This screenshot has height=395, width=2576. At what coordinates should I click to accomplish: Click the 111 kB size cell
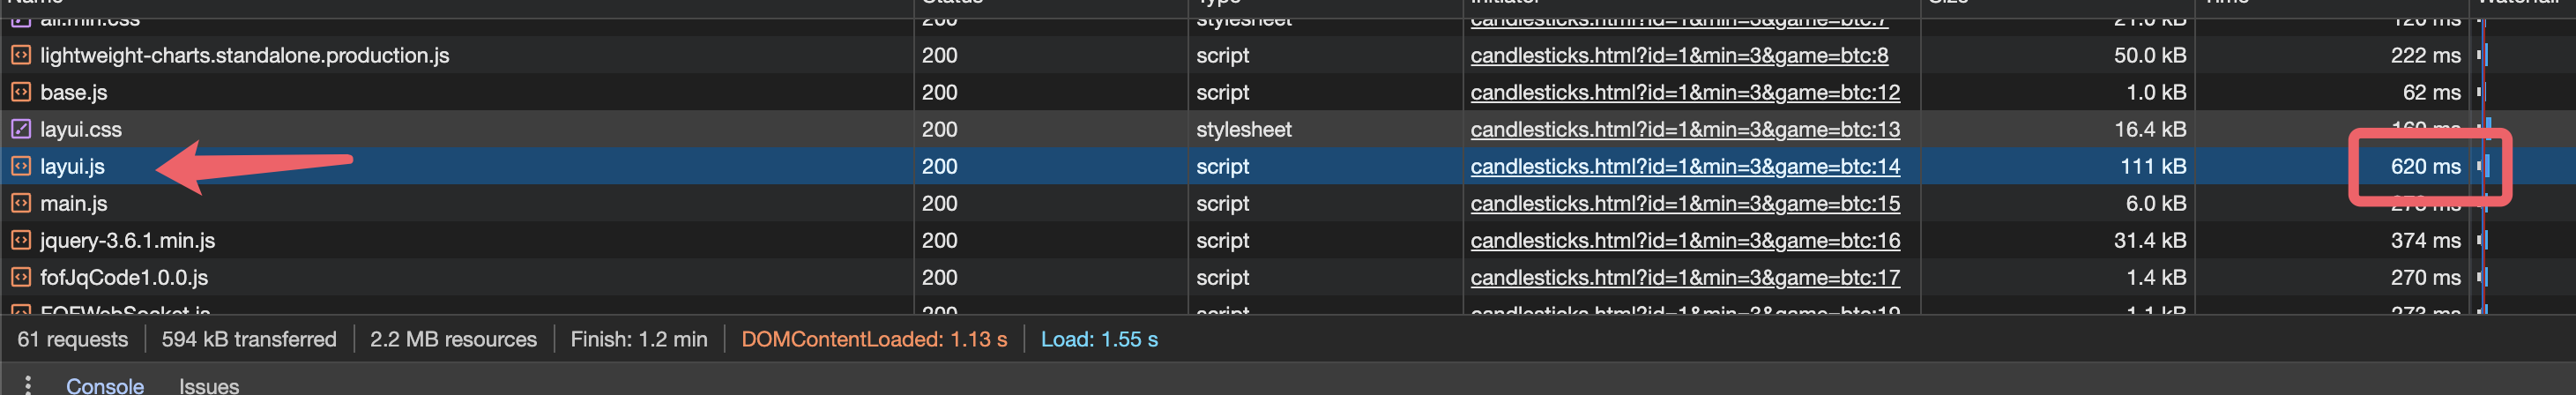2153,166
